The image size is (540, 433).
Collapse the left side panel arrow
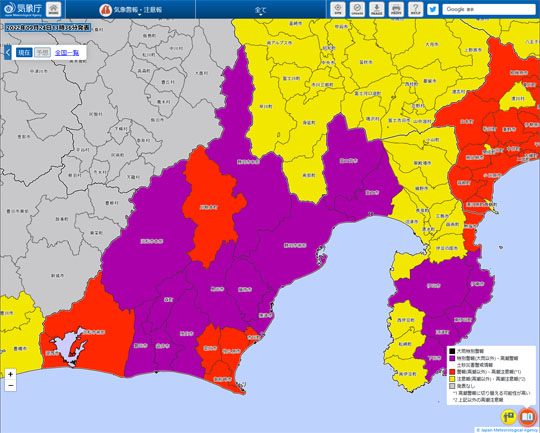[8, 52]
